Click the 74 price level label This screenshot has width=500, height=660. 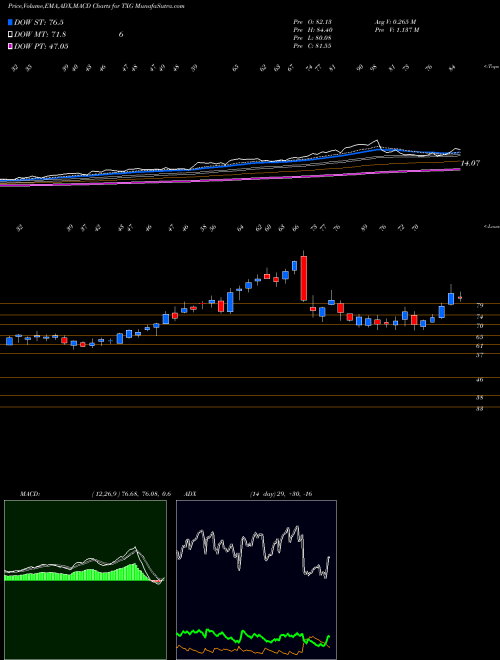click(x=480, y=317)
